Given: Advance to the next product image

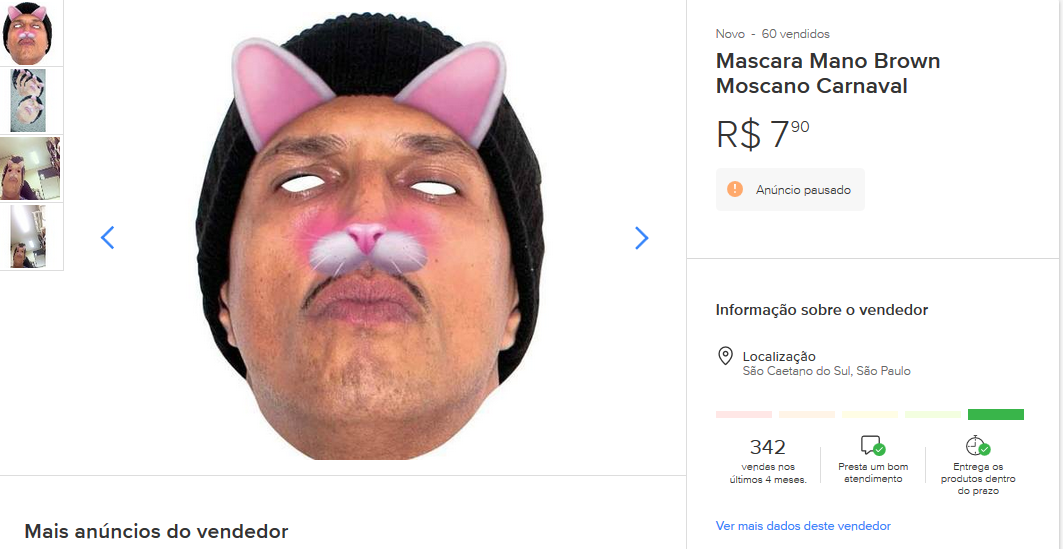Looking at the screenshot, I should click(x=641, y=238).
